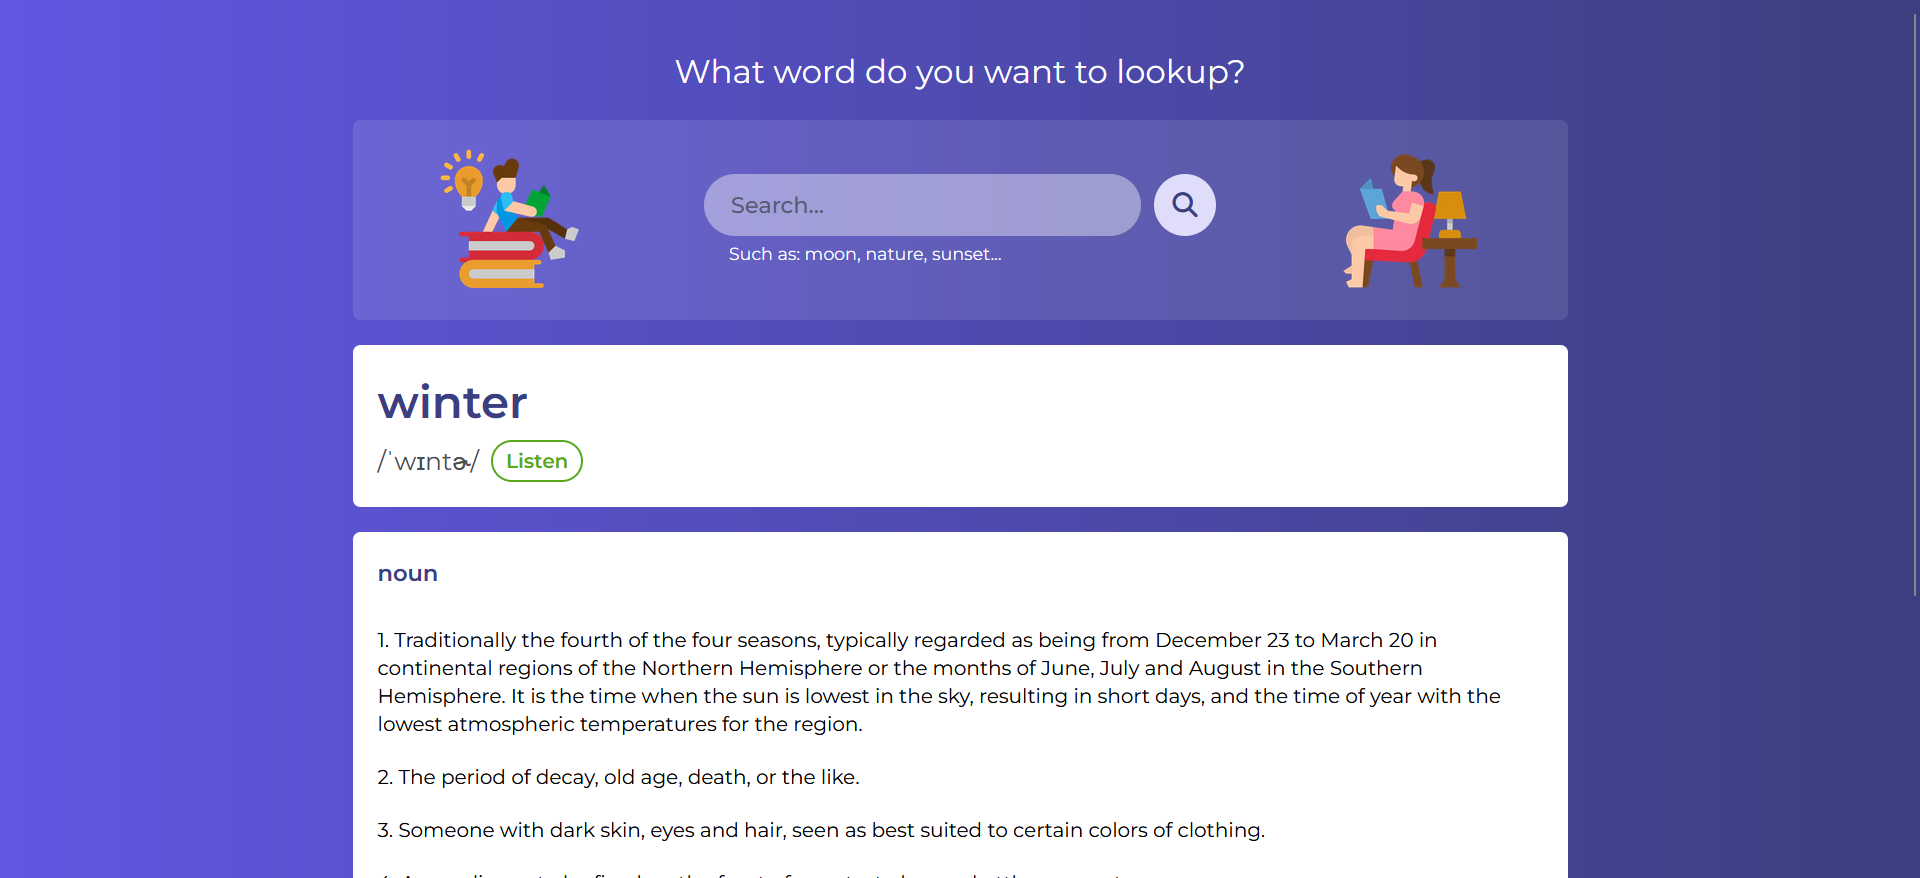The height and width of the screenshot is (878, 1920).
Task: Click the phonetic transcription of winter
Action: tap(428, 461)
